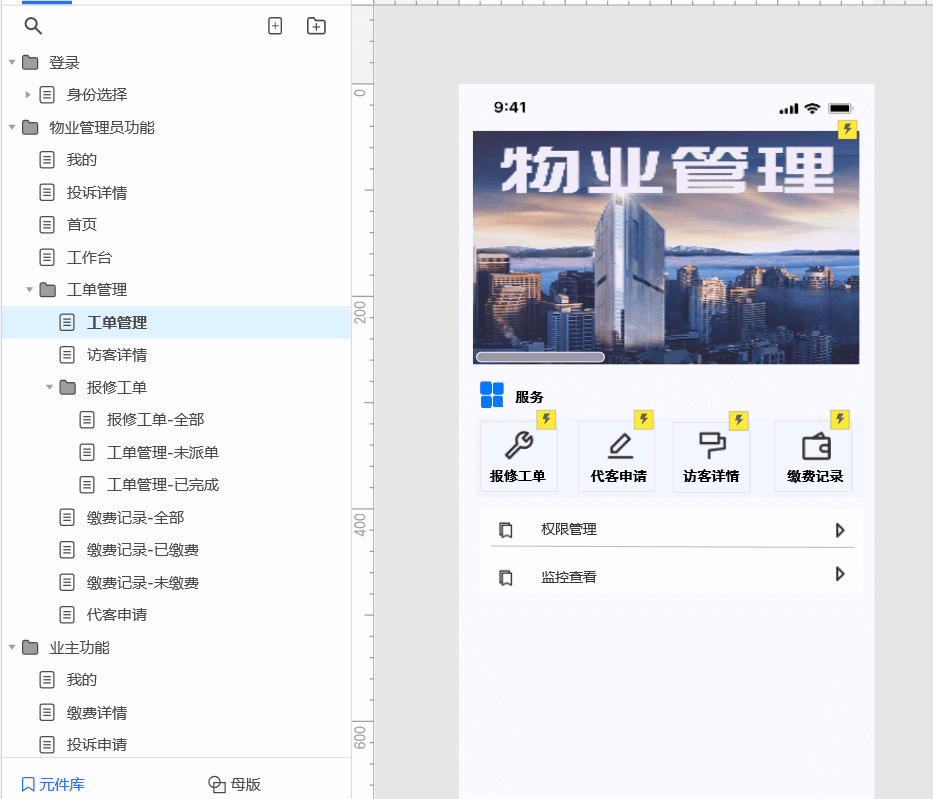Screen dimensions: 933x799
Task: Click the phone signal bars icon
Action: tap(788, 109)
